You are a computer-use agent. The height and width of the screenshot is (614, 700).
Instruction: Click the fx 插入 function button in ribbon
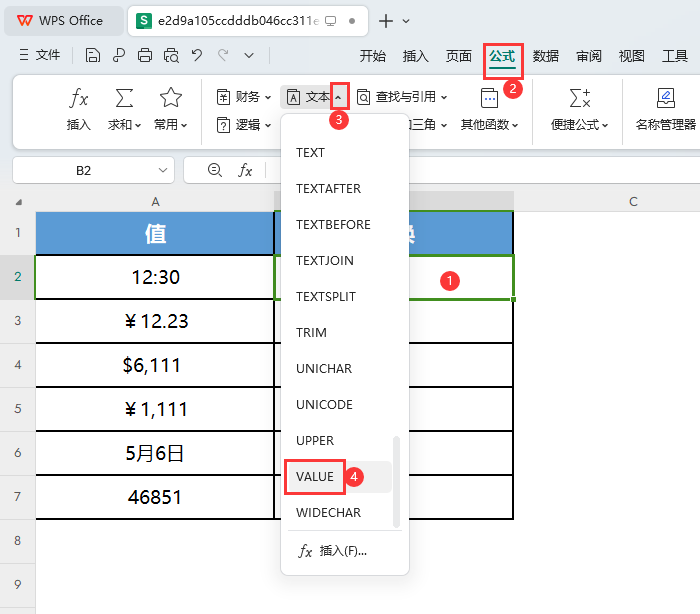pos(79,109)
